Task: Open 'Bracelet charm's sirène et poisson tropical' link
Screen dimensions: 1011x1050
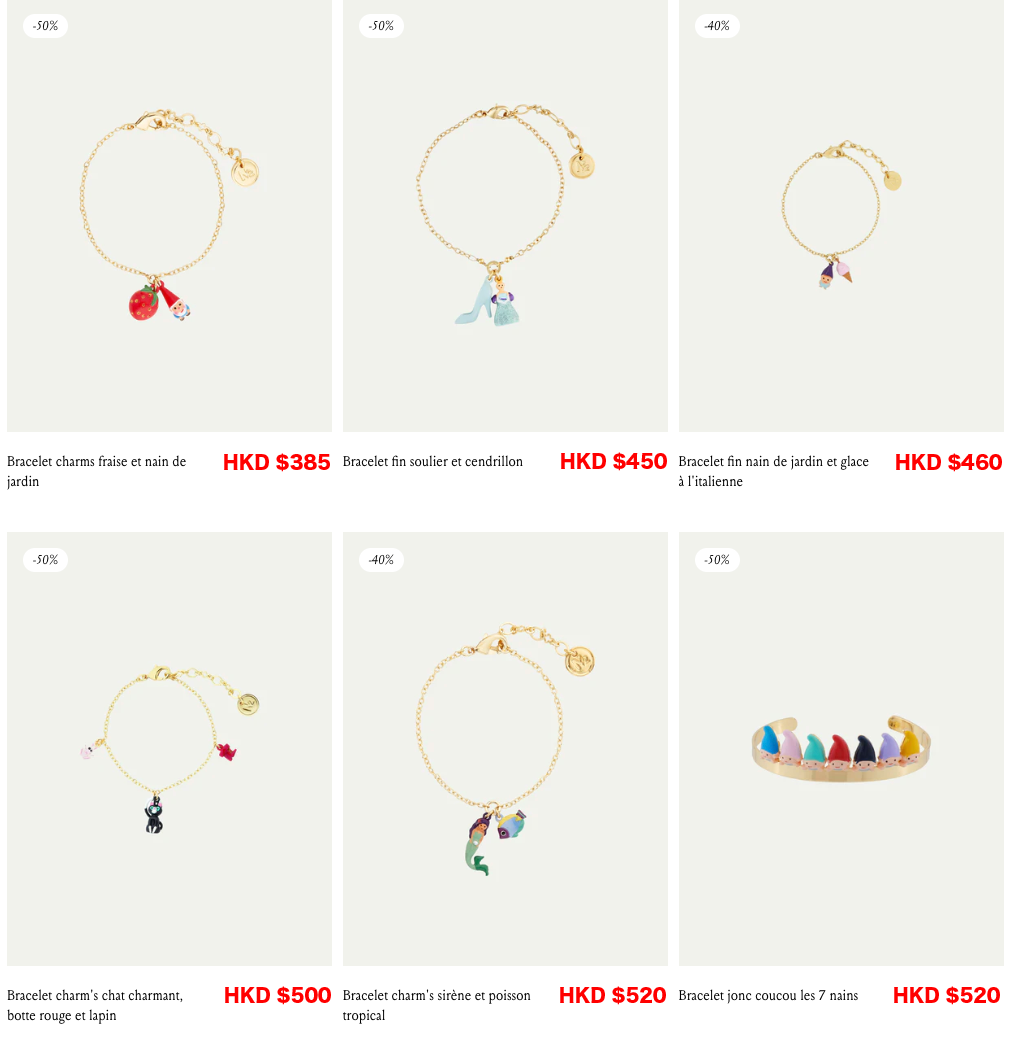Action: tap(437, 1005)
